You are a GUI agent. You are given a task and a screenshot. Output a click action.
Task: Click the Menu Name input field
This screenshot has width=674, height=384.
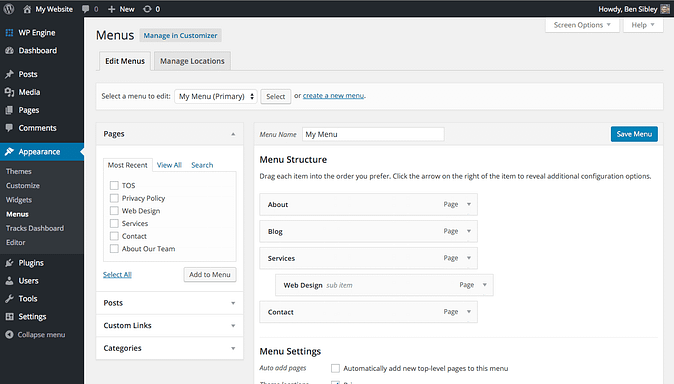coord(373,134)
